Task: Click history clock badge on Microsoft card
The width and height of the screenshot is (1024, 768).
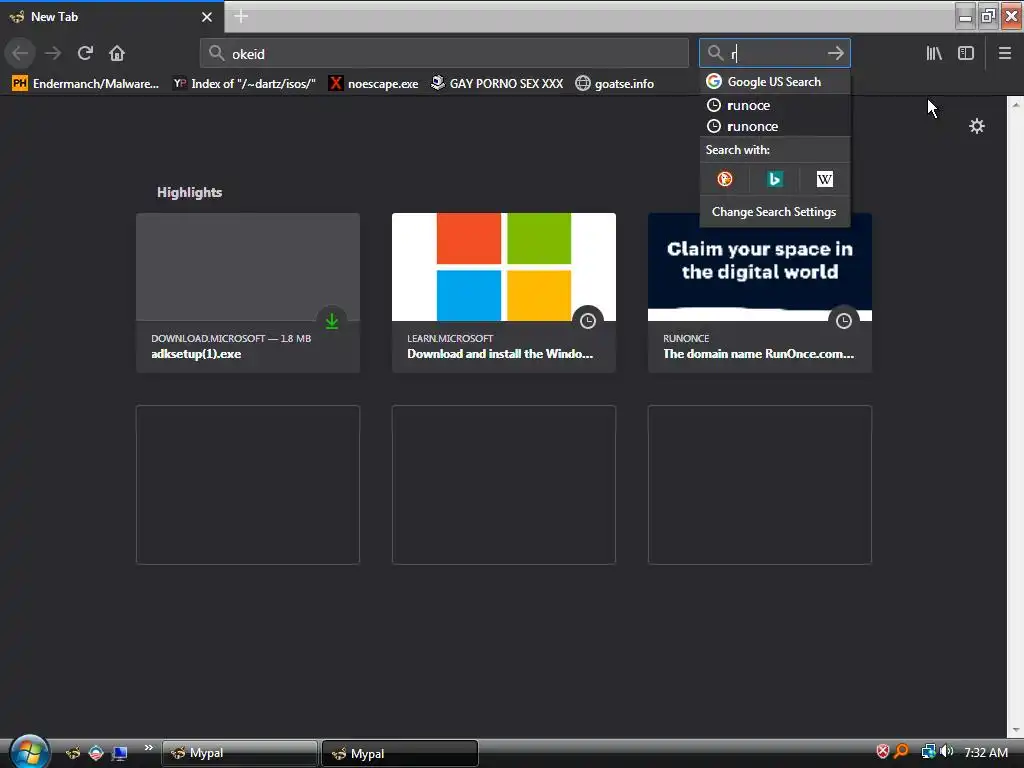Action: pos(588,321)
